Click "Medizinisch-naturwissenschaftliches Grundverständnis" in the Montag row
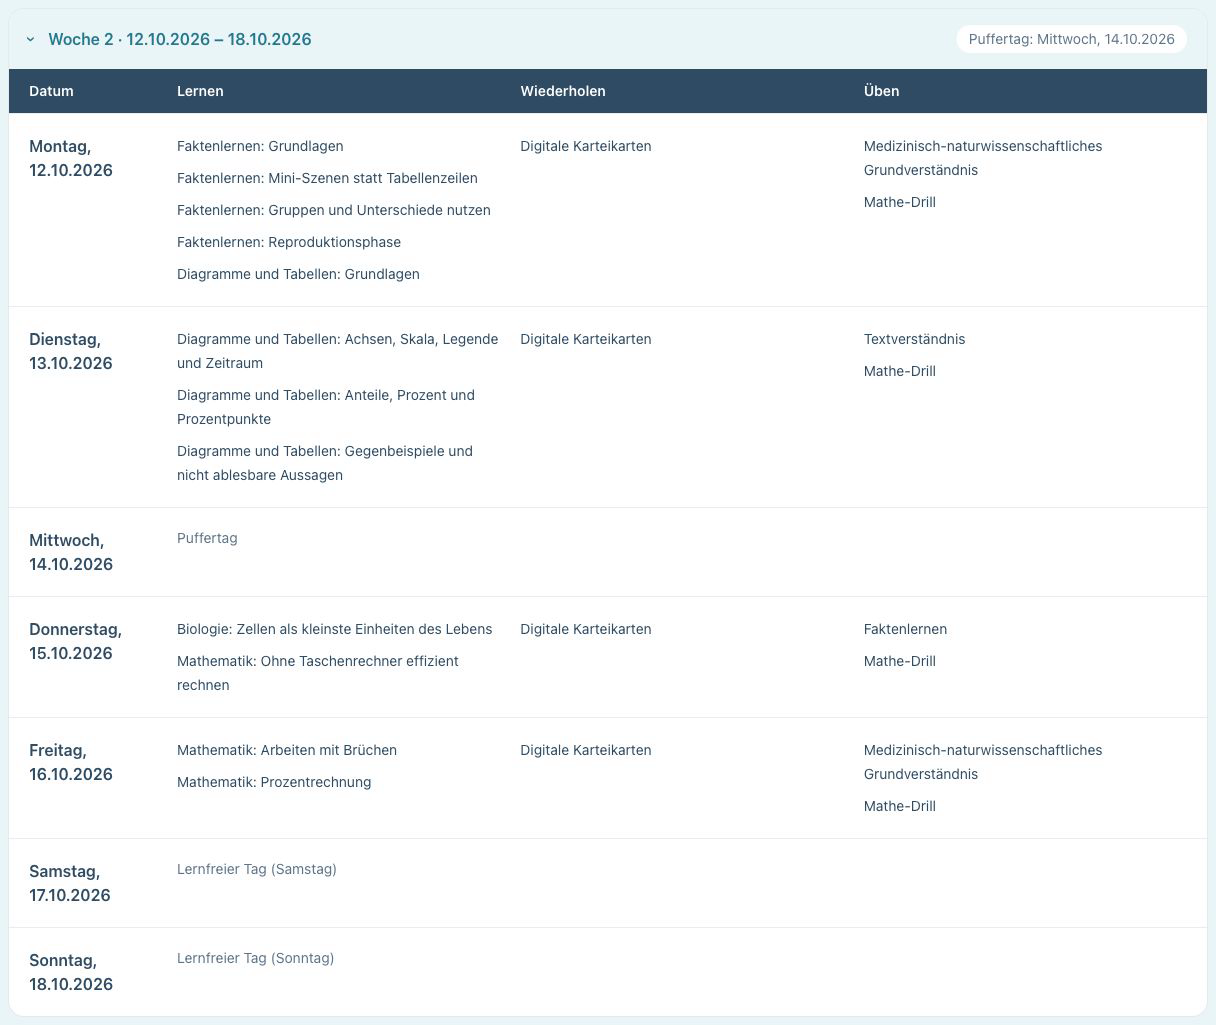This screenshot has height=1025, width=1216. [x=983, y=158]
